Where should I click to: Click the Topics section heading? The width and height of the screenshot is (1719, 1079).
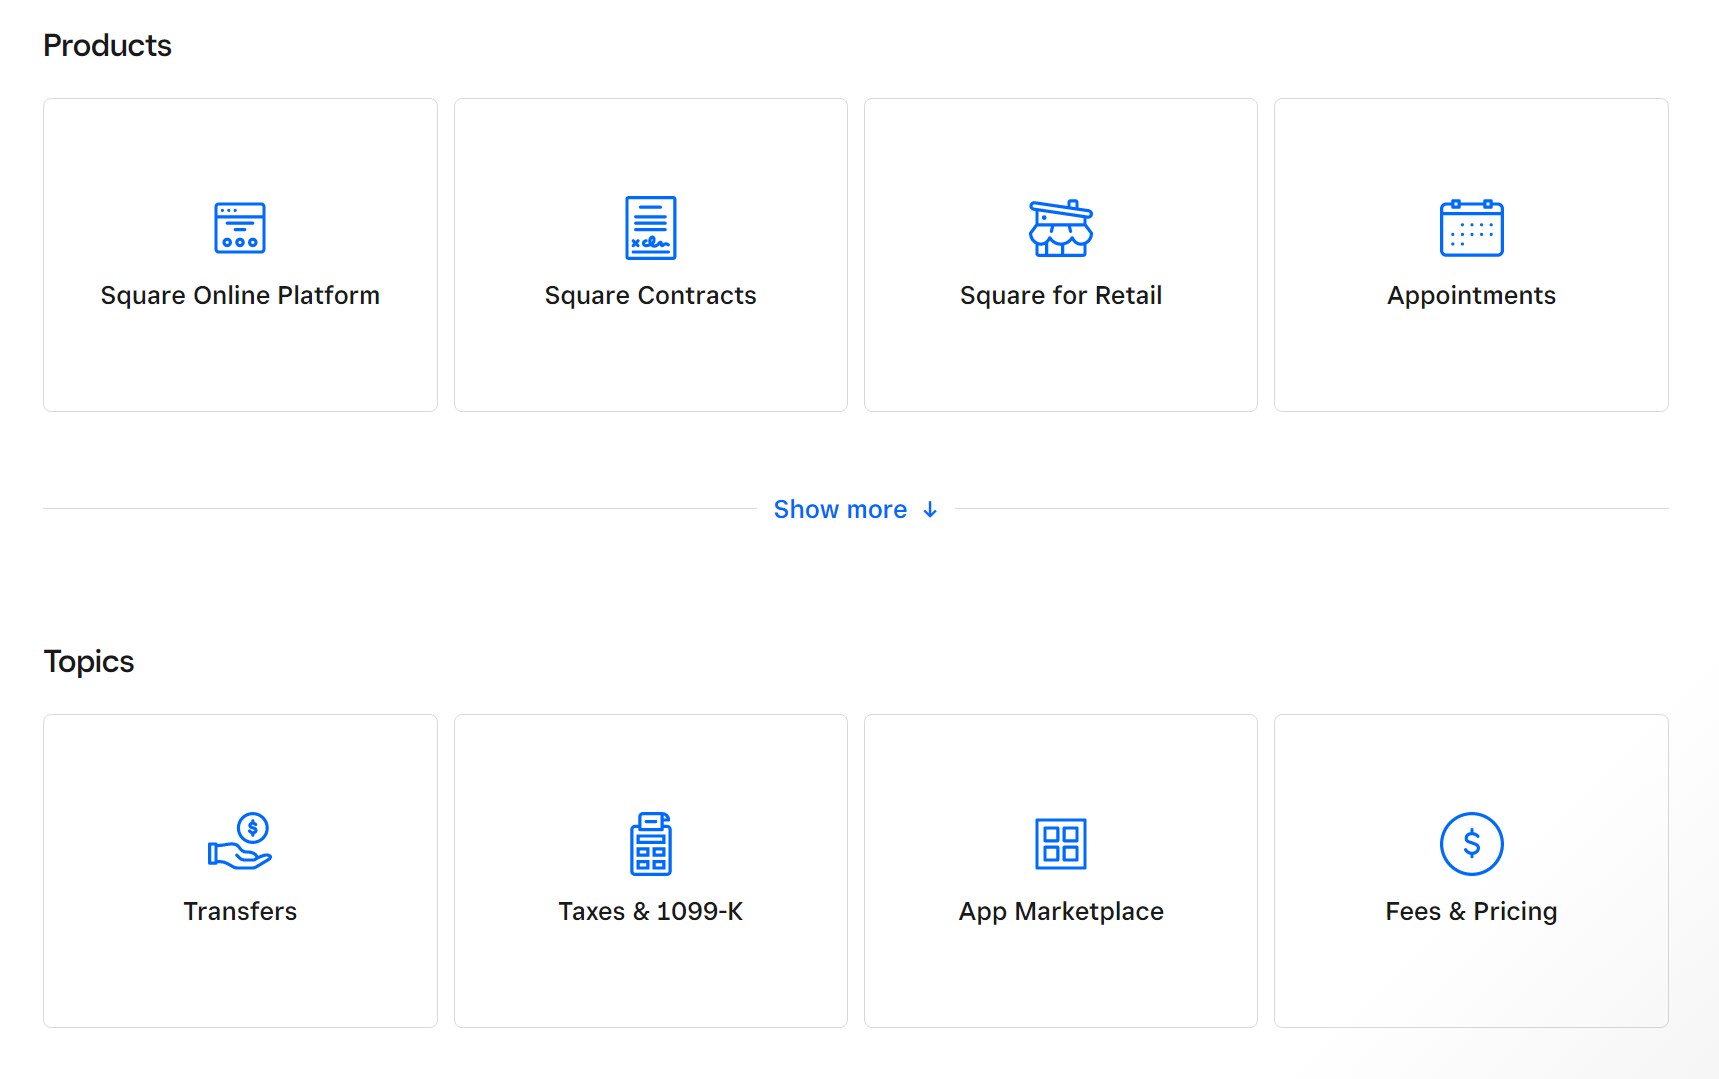click(89, 662)
